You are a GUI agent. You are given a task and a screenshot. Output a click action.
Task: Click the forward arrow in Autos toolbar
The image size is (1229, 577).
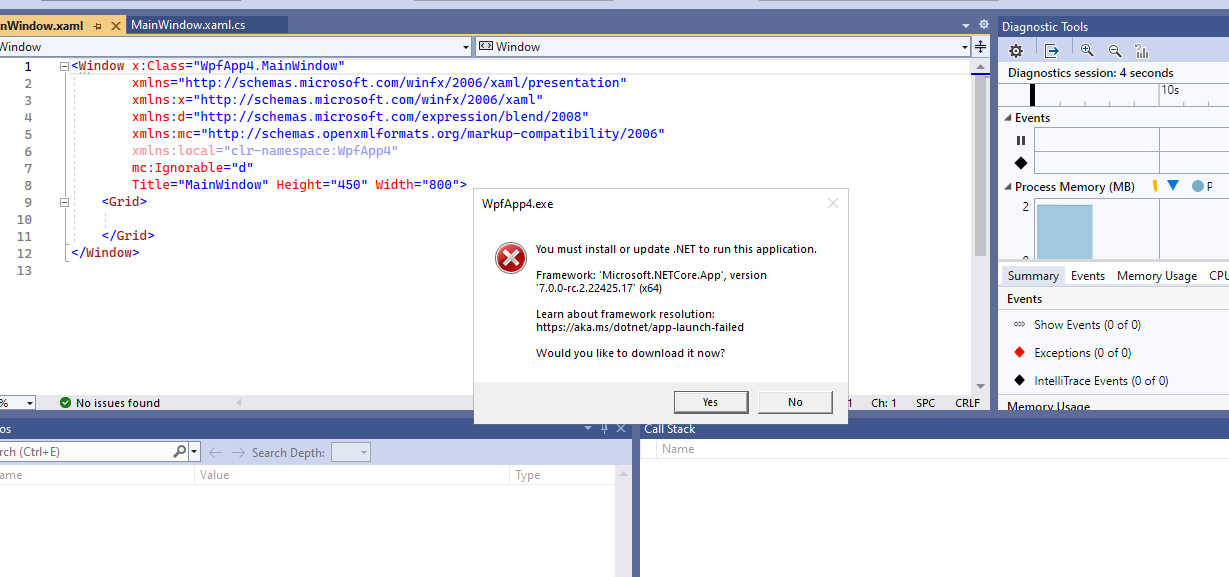click(238, 453)
